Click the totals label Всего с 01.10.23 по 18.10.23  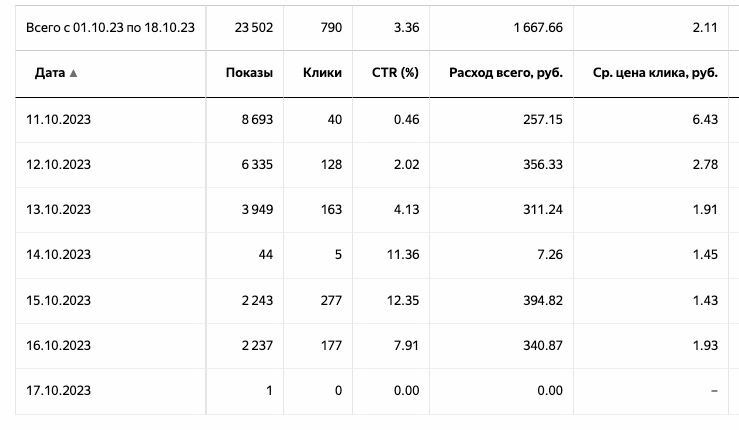(x=110, y=27)
